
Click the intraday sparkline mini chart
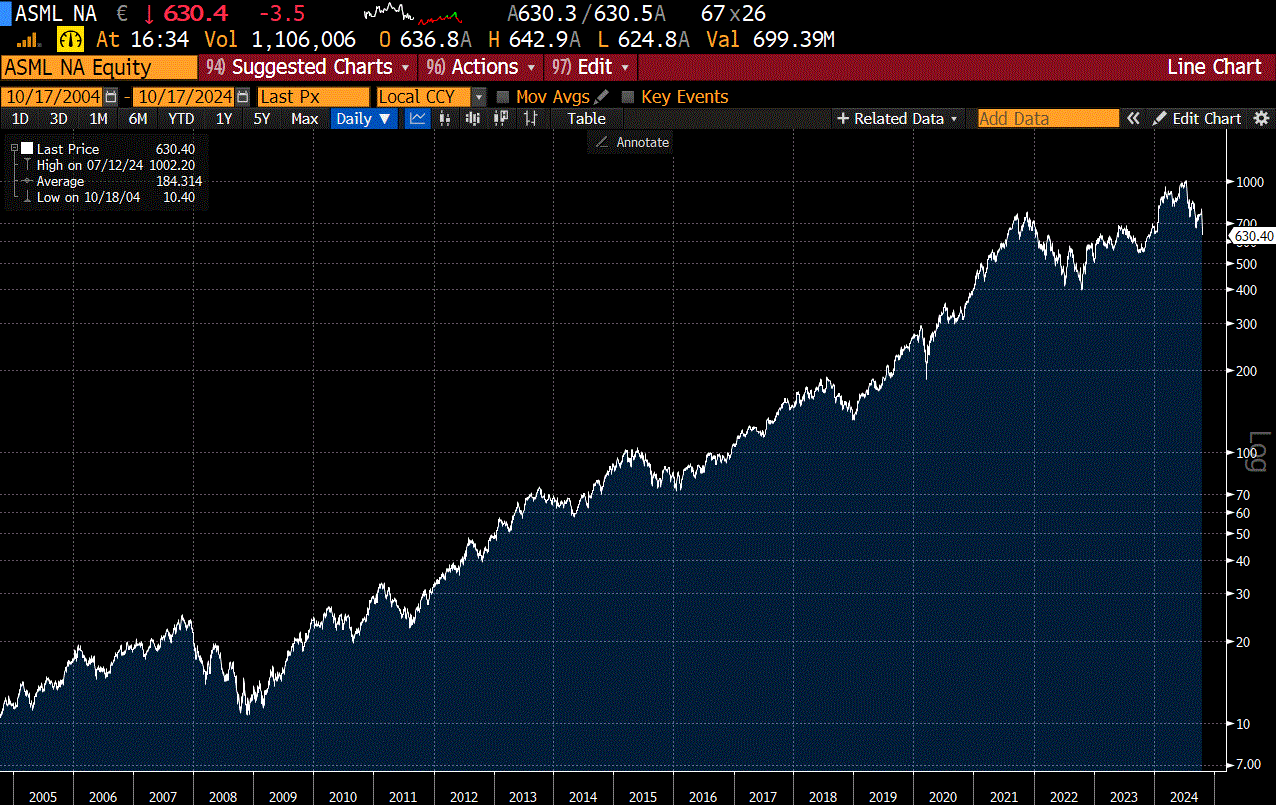pyautogui.click(x=413, y=14)
